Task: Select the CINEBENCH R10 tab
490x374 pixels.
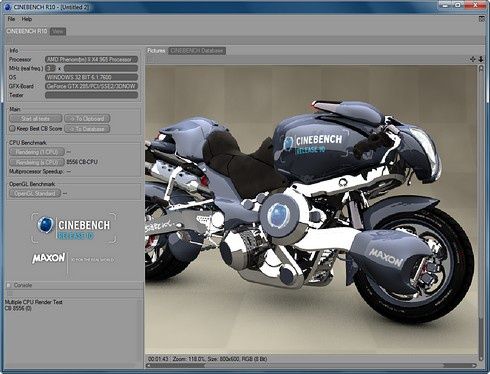Action: pyautogui.click(x=27, y=31)
